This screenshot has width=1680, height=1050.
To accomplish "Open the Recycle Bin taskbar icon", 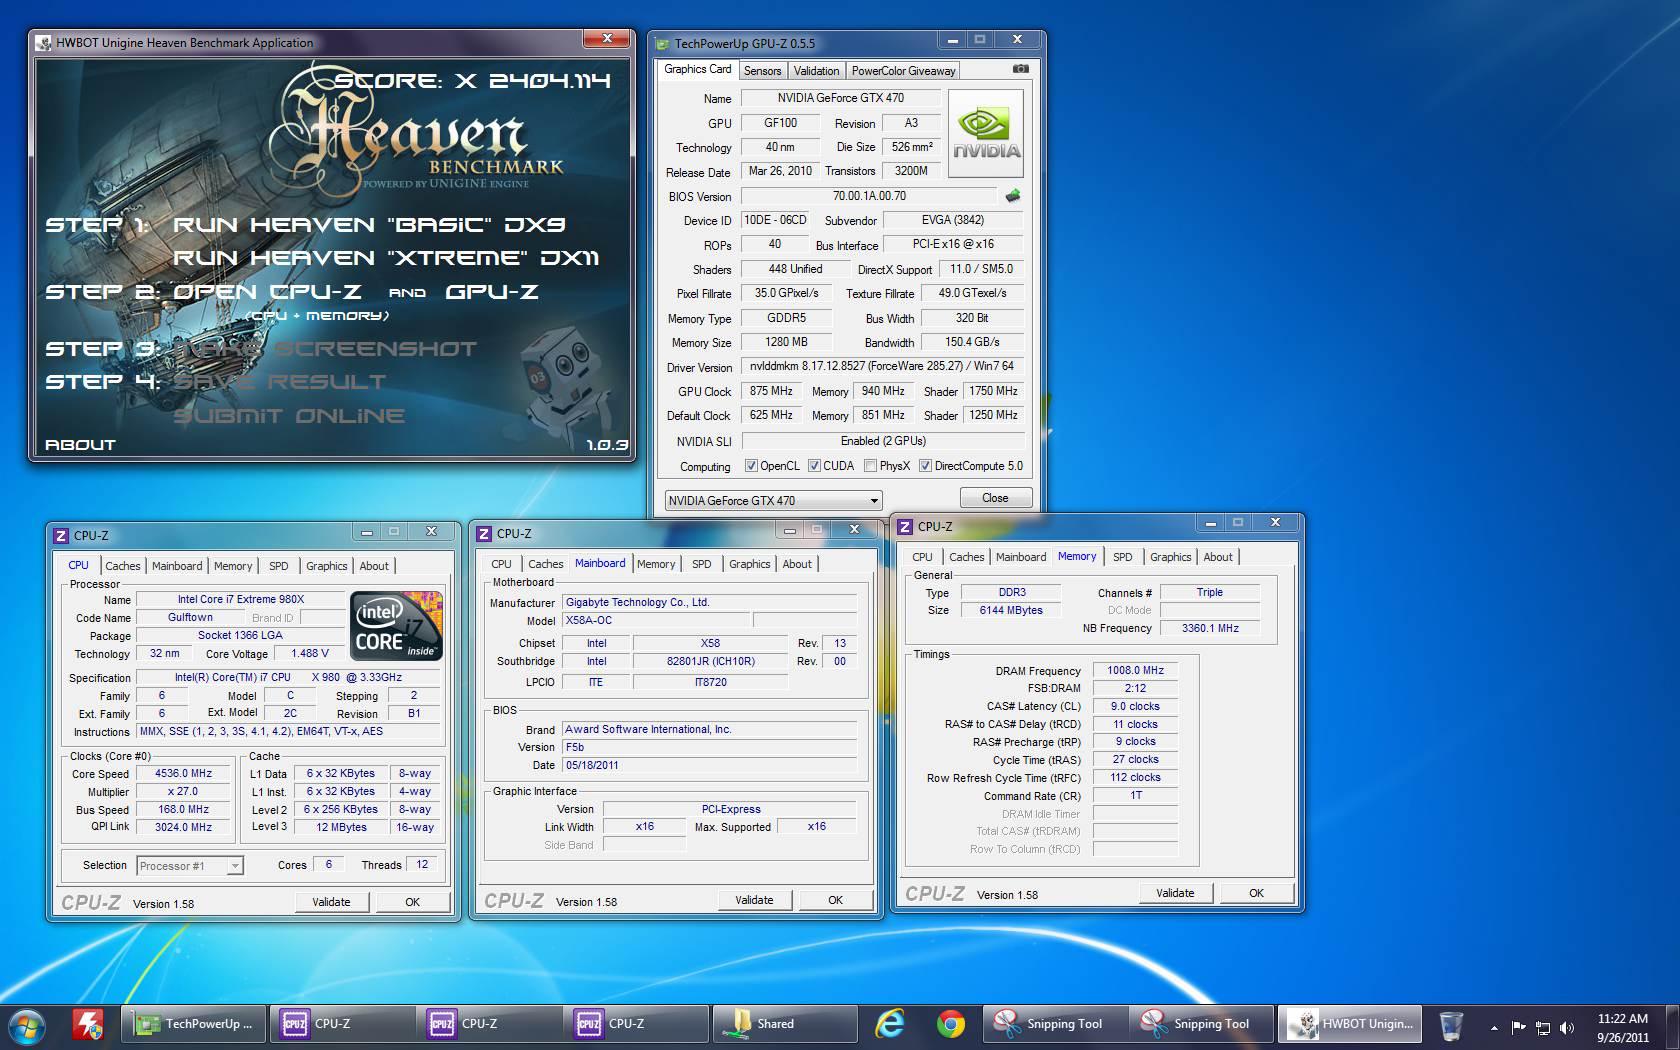I will tap(1450, 1025).
